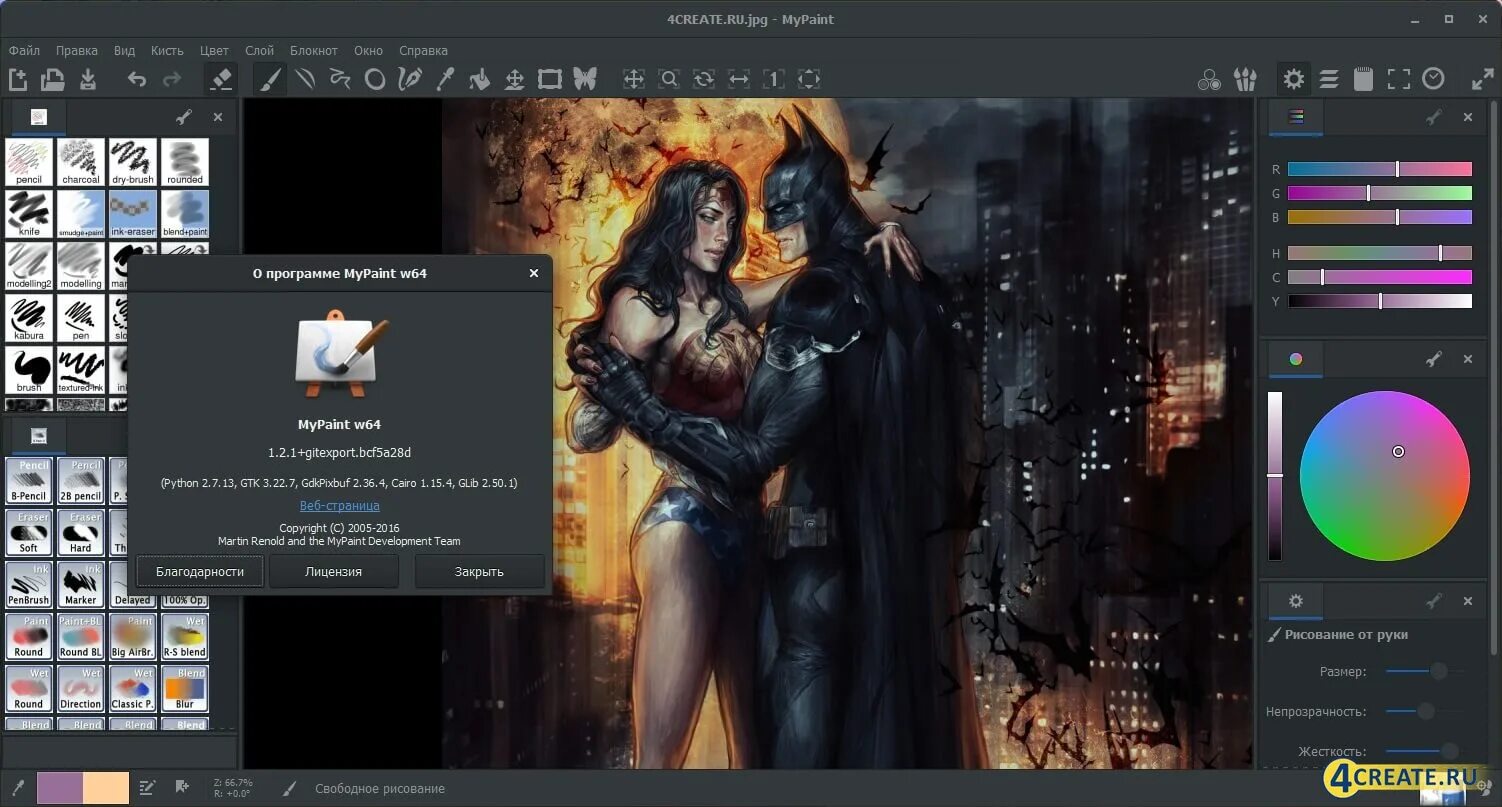This screenshot has height=807, width=1502.
Task: Switch to the component sliders color tab
Action: [1296, 117]
